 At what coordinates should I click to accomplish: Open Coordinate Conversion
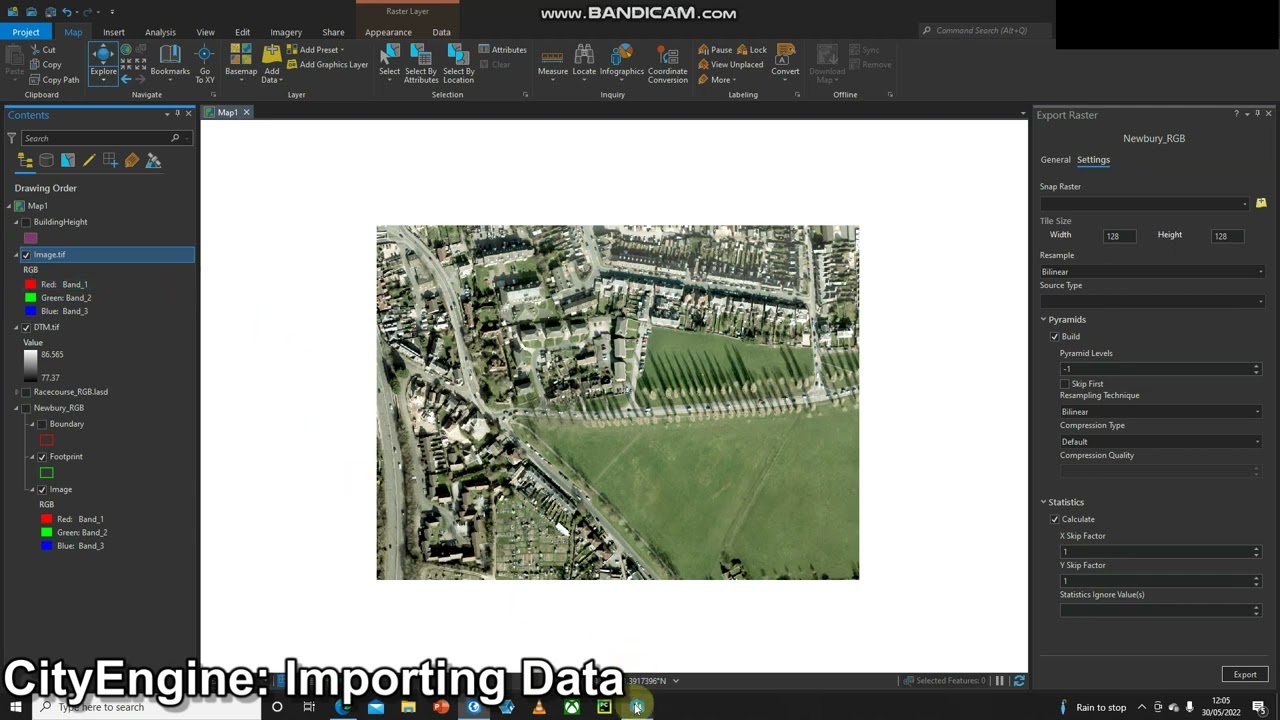click(667, 63)
